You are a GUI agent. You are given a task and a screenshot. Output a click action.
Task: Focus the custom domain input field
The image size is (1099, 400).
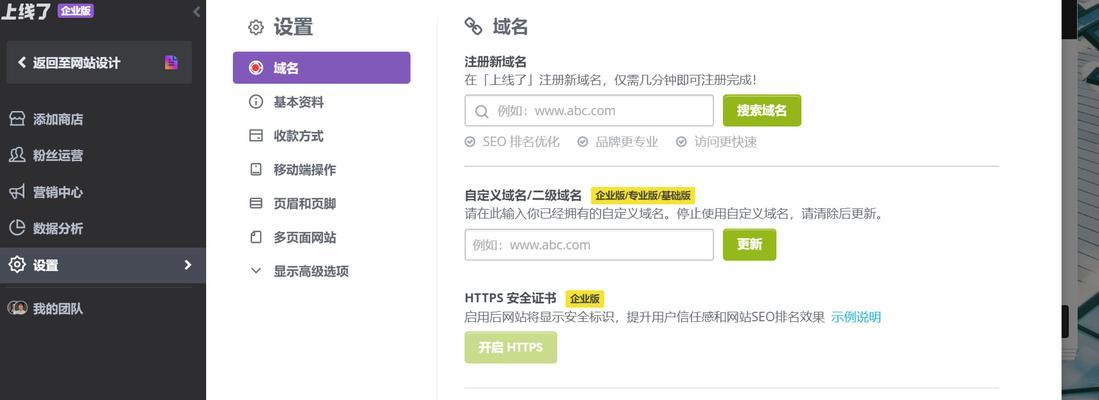pyautogui.click(x=589, y=244)
